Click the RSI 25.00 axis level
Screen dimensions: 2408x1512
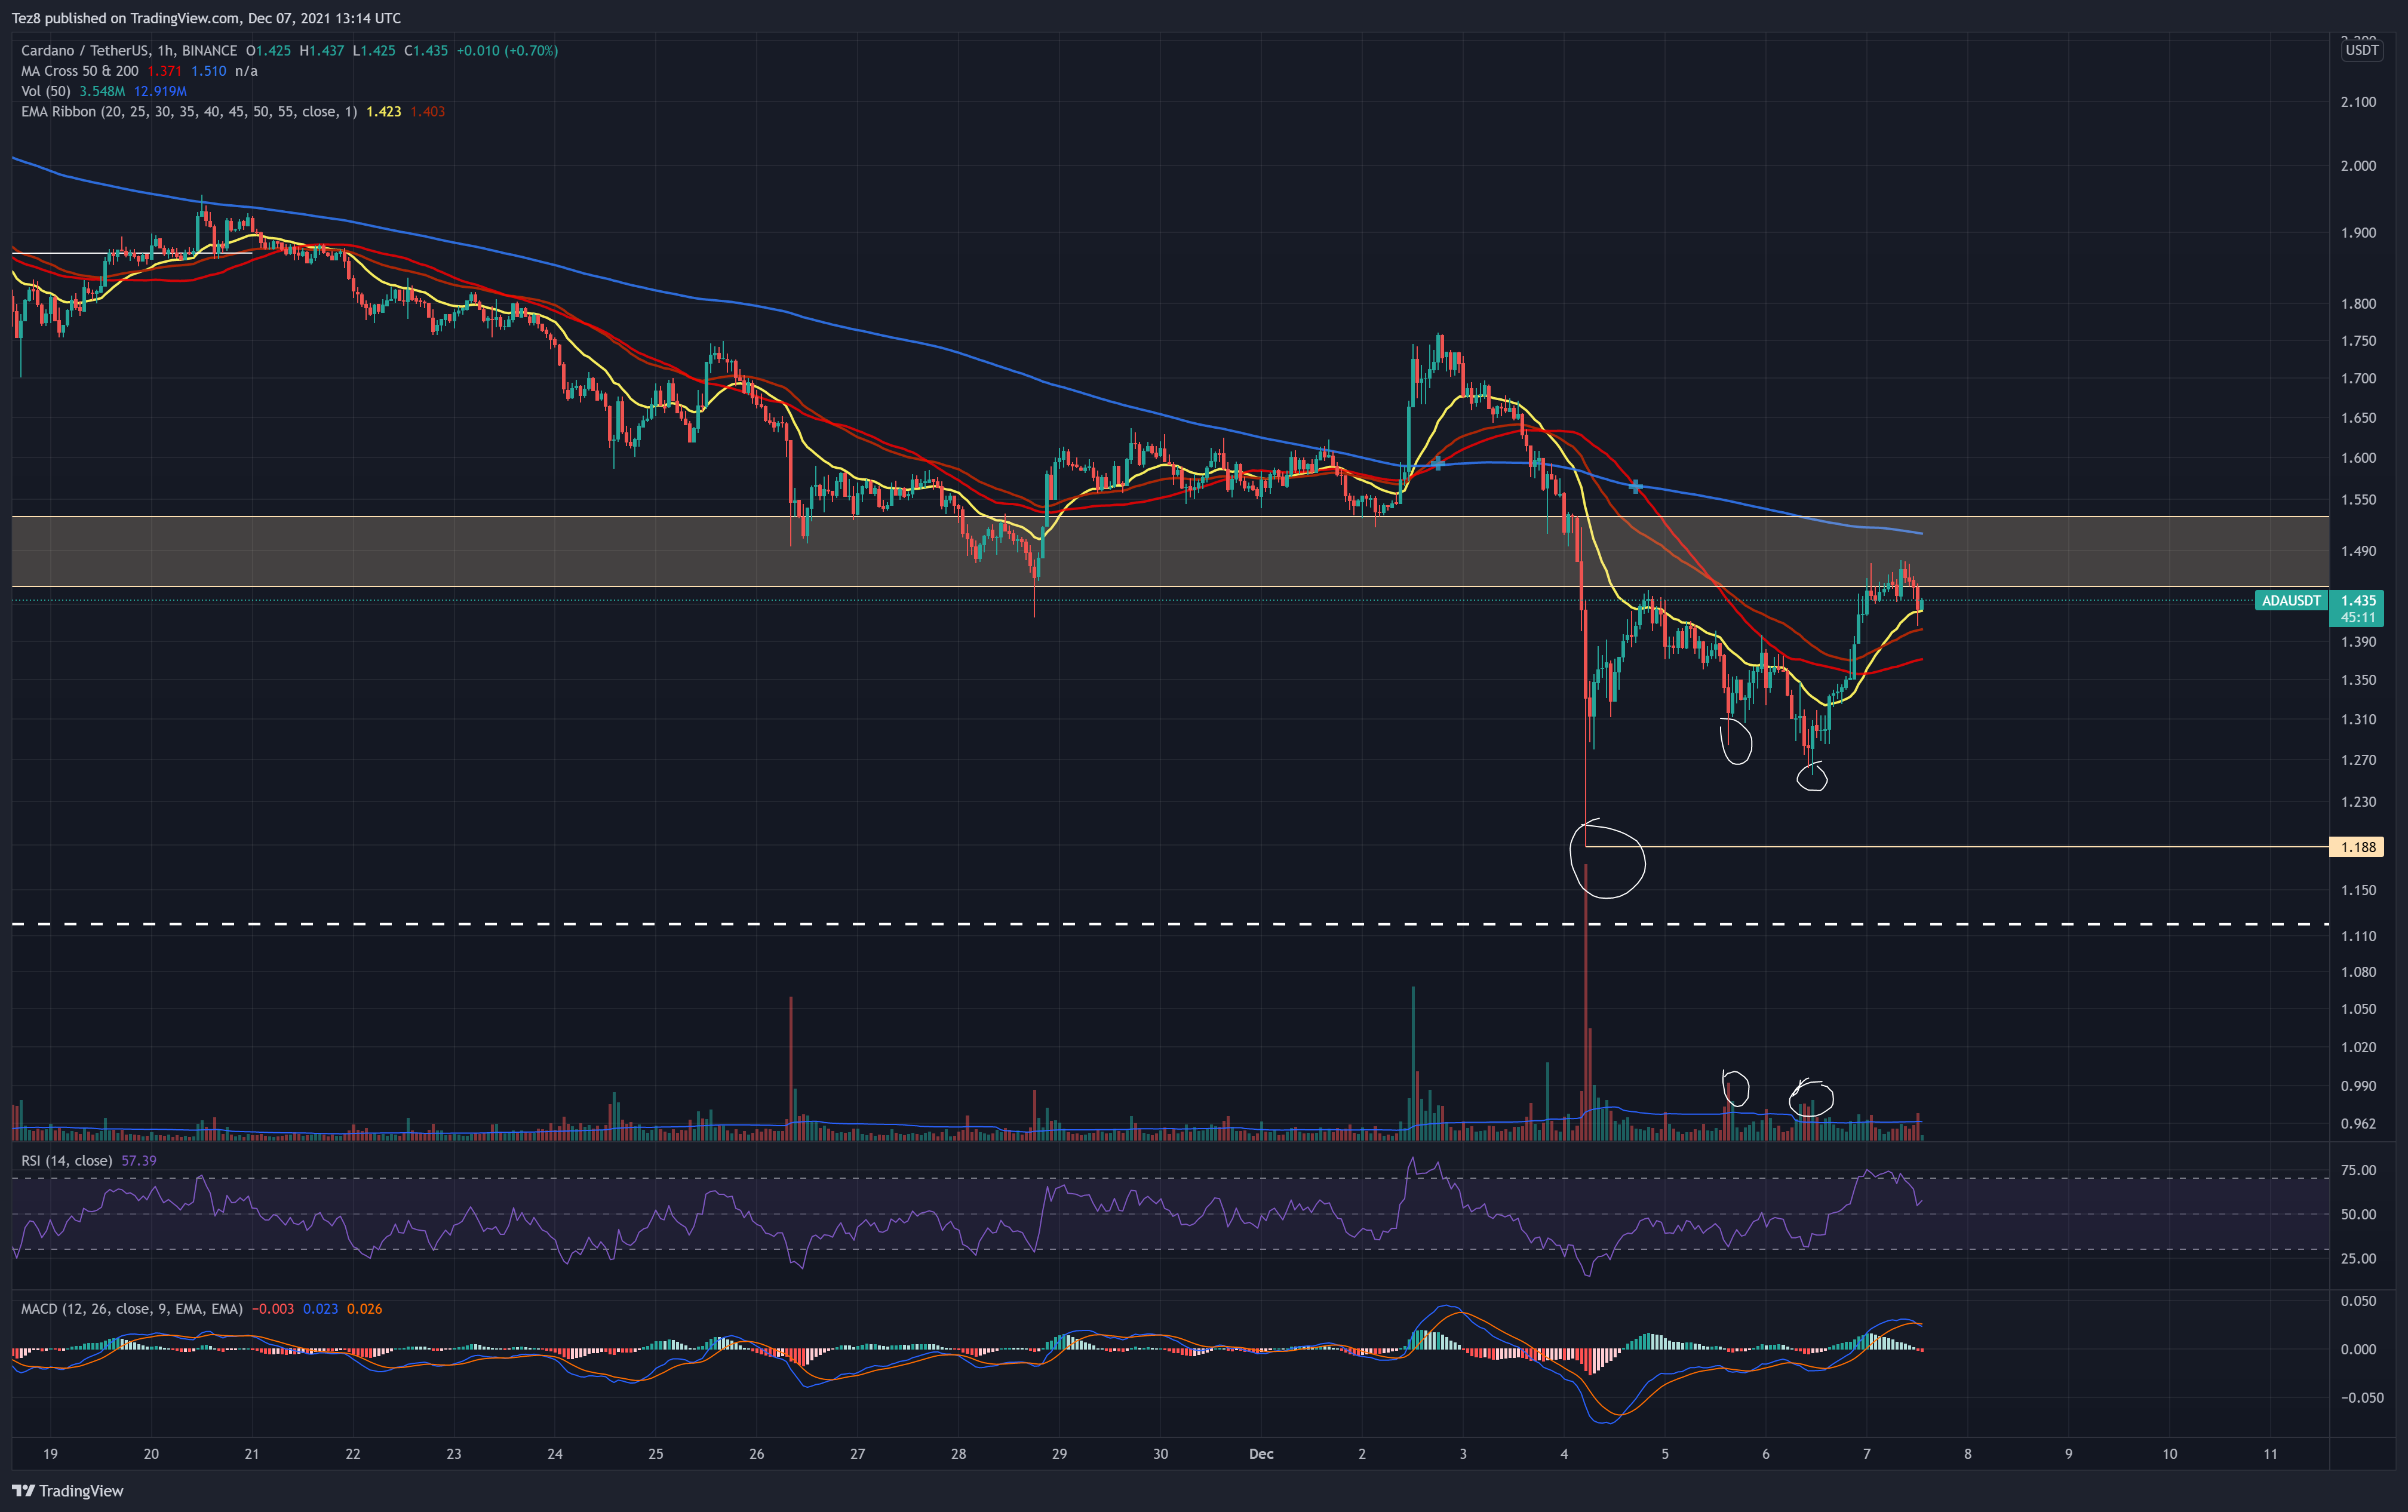point(2358,1258)
